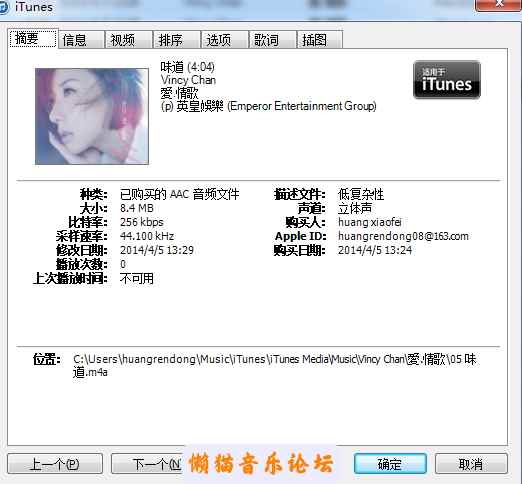Image resolution: width=522 pixels, height=484 pixels.
Task: Click the Emperor Entertainment Group copyright line
Action: point(268,106)
